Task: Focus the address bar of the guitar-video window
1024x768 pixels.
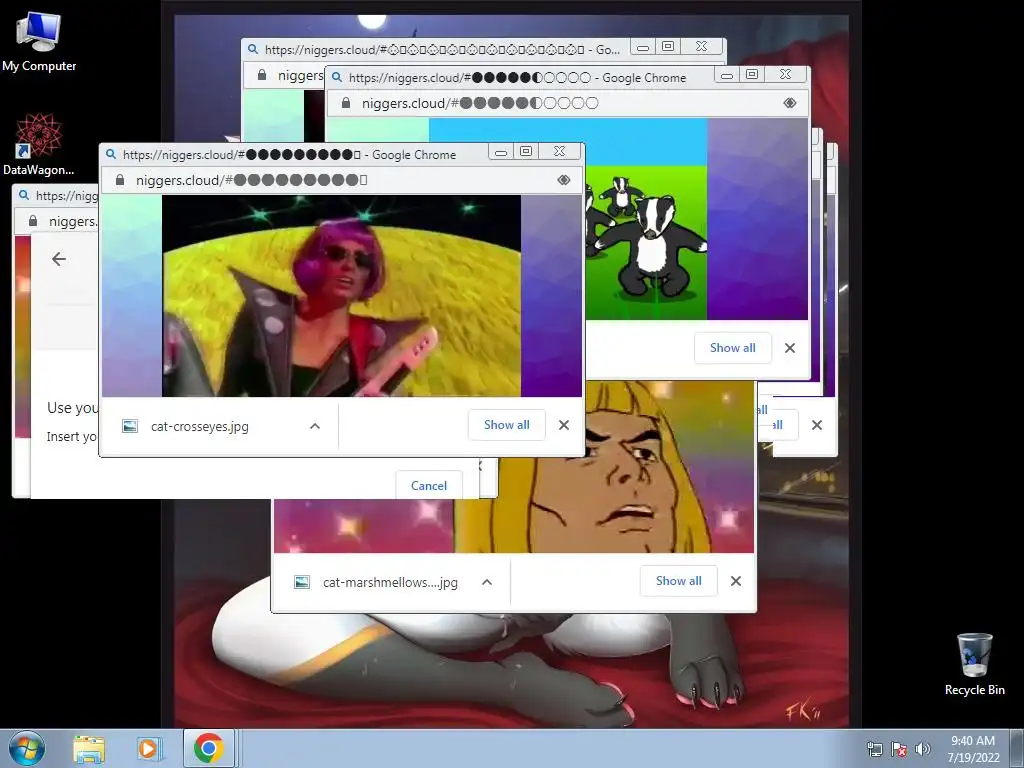Action: [340, 180]
